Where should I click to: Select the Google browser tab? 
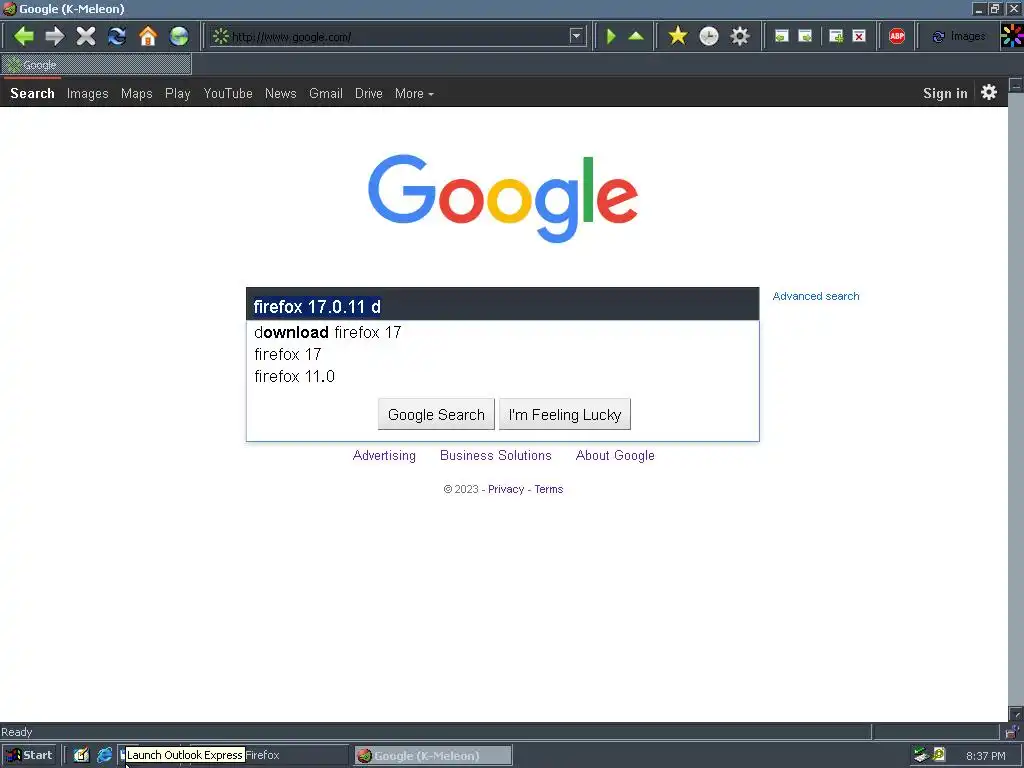(97, 65)
